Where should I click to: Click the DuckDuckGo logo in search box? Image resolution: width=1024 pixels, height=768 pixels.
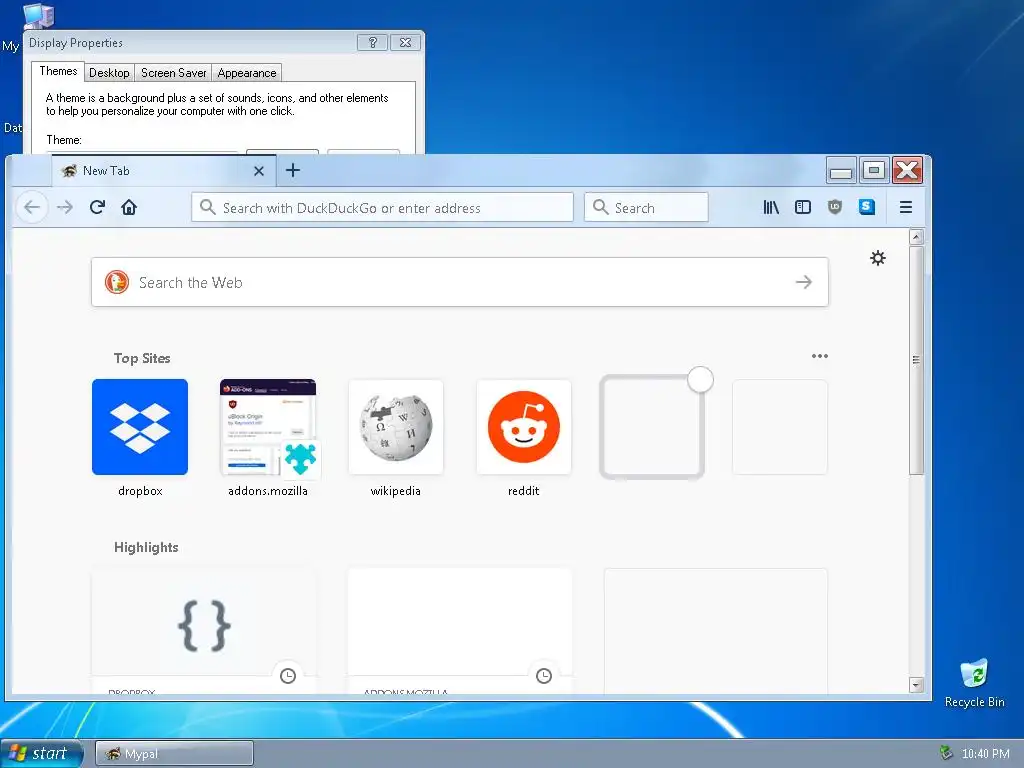pos(117,282)
